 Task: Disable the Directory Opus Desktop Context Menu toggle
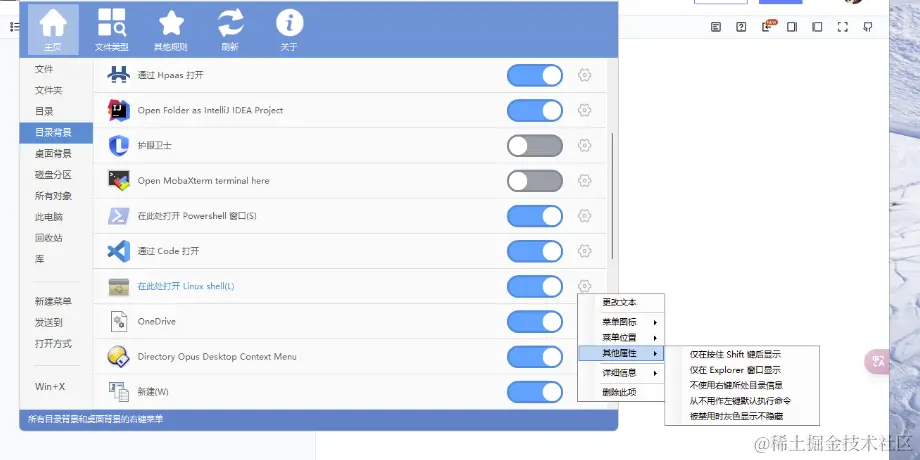coord(535,357)
